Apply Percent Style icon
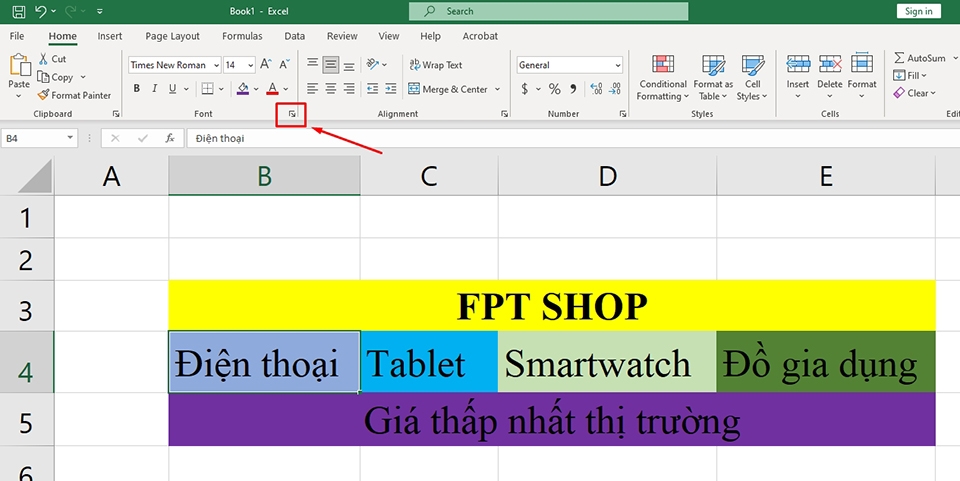960x481 pixels. (555, 89)
